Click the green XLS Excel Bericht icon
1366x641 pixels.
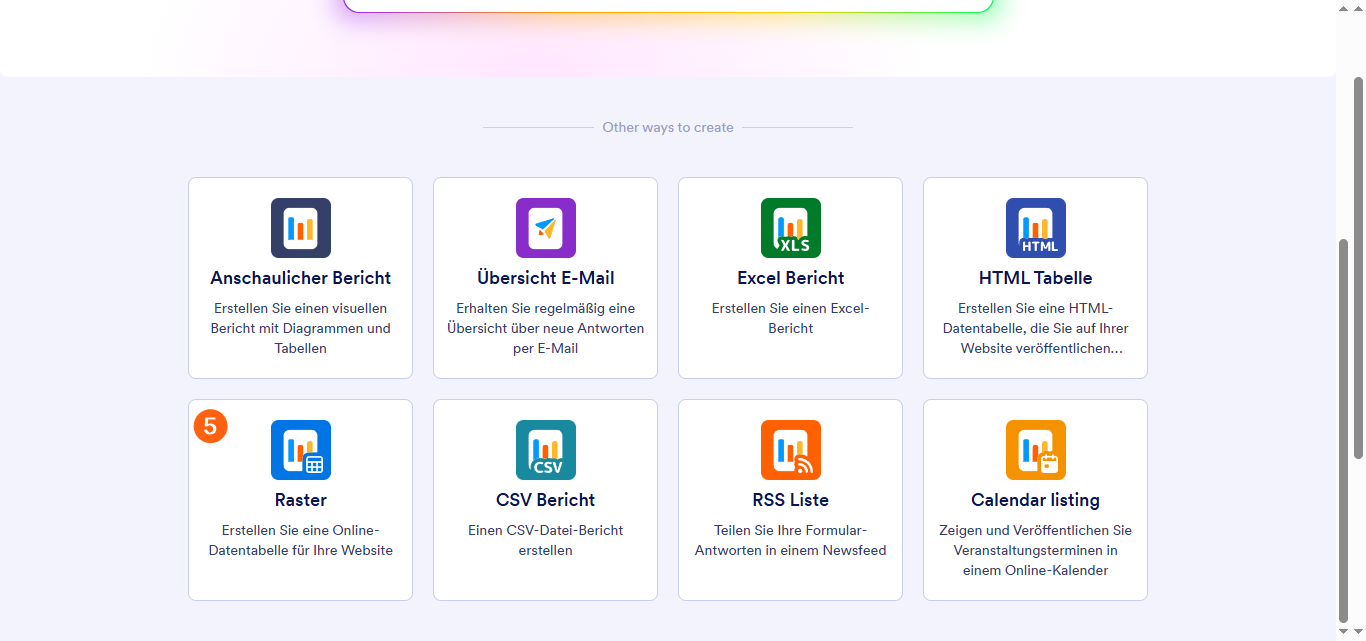[x=790, y=228]
